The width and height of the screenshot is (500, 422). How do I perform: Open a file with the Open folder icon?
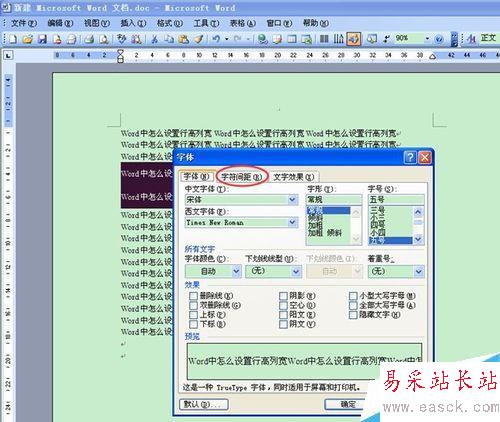click(x=28, y=39)
